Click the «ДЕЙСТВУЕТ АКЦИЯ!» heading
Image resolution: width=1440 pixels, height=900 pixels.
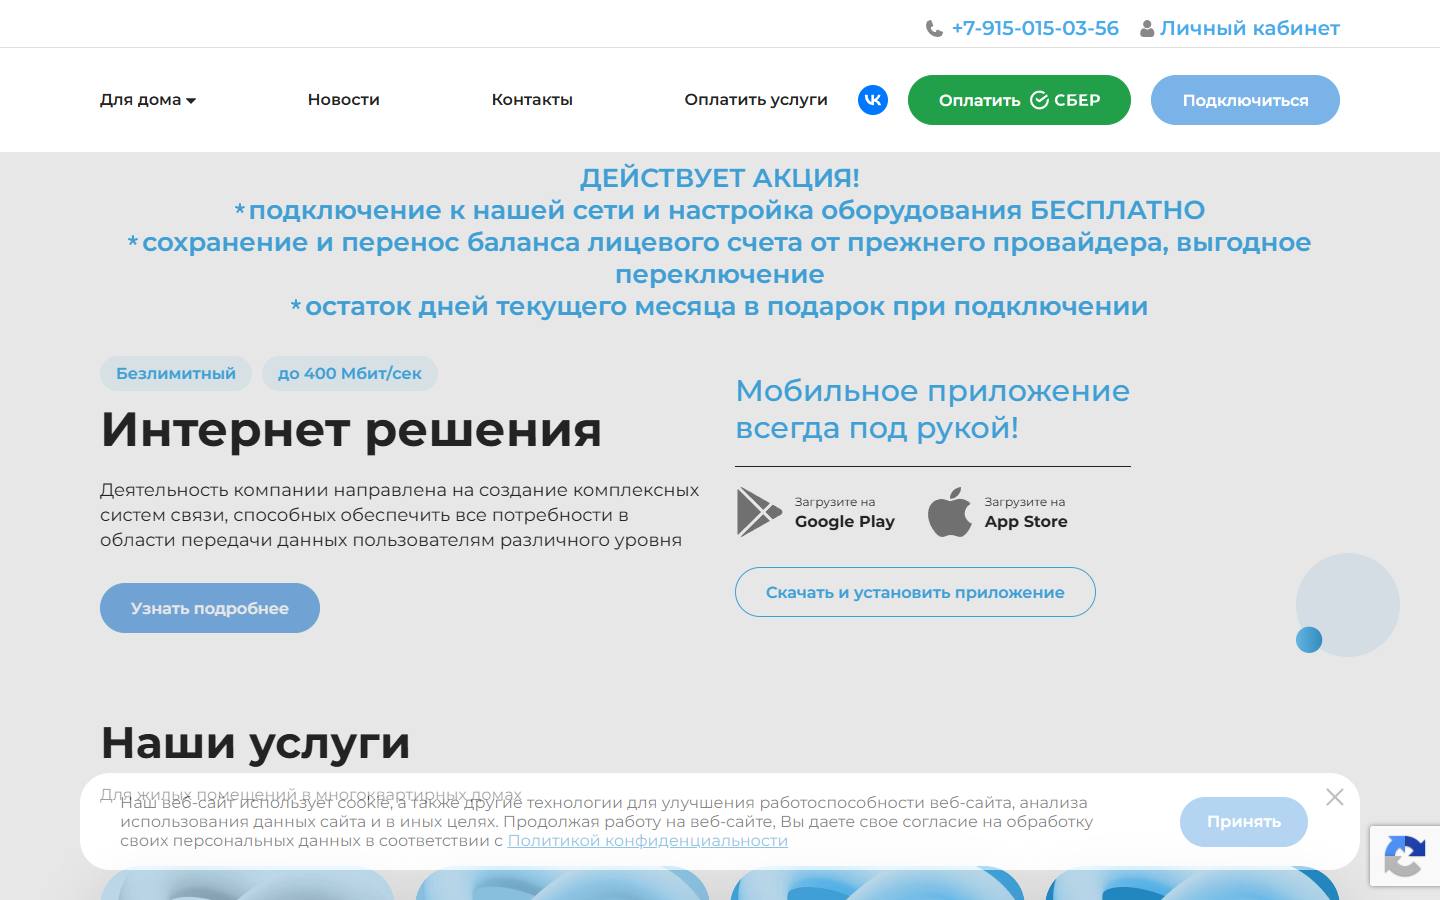[720, 178]
